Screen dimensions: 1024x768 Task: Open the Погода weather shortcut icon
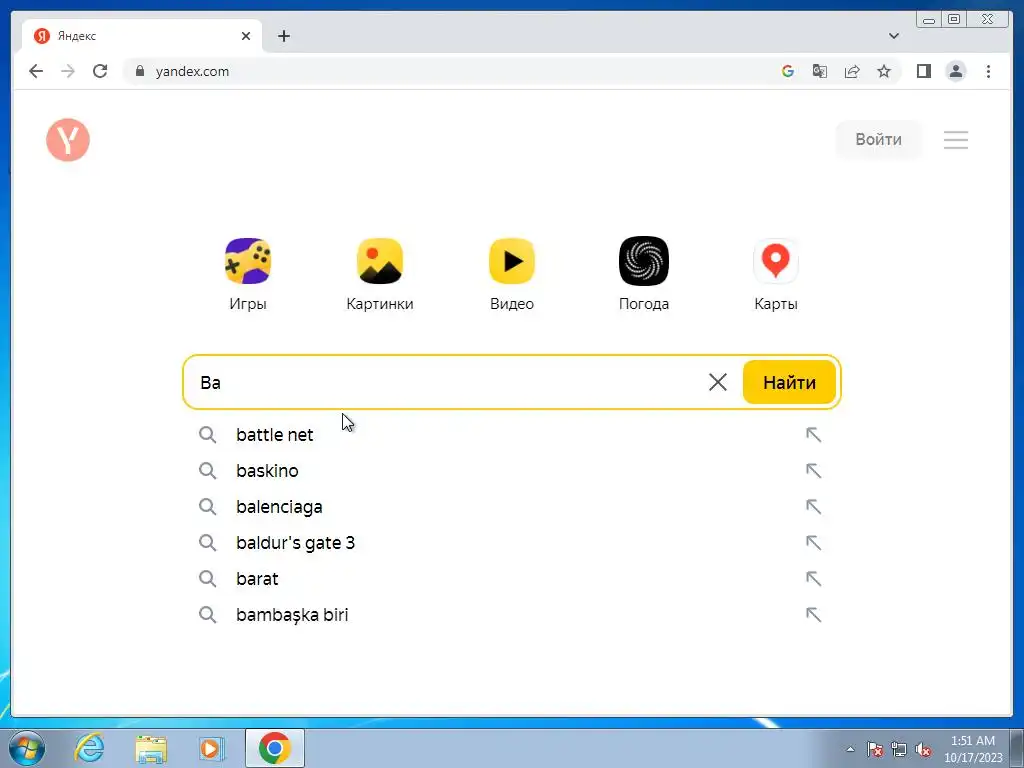point(644,261)
